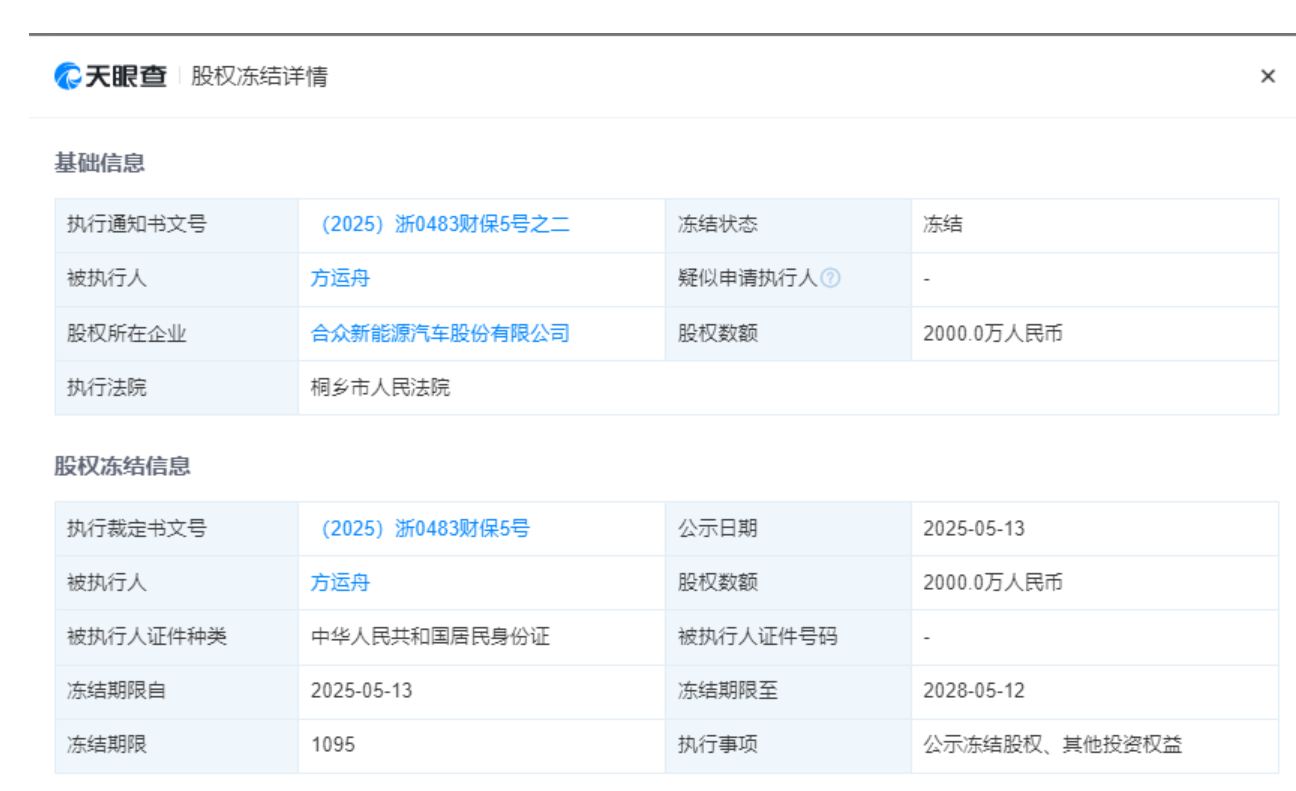Click the 执行事项 label
This screenshot has height=791, width=1296.
pyautogui.click(x=718, y=744)
